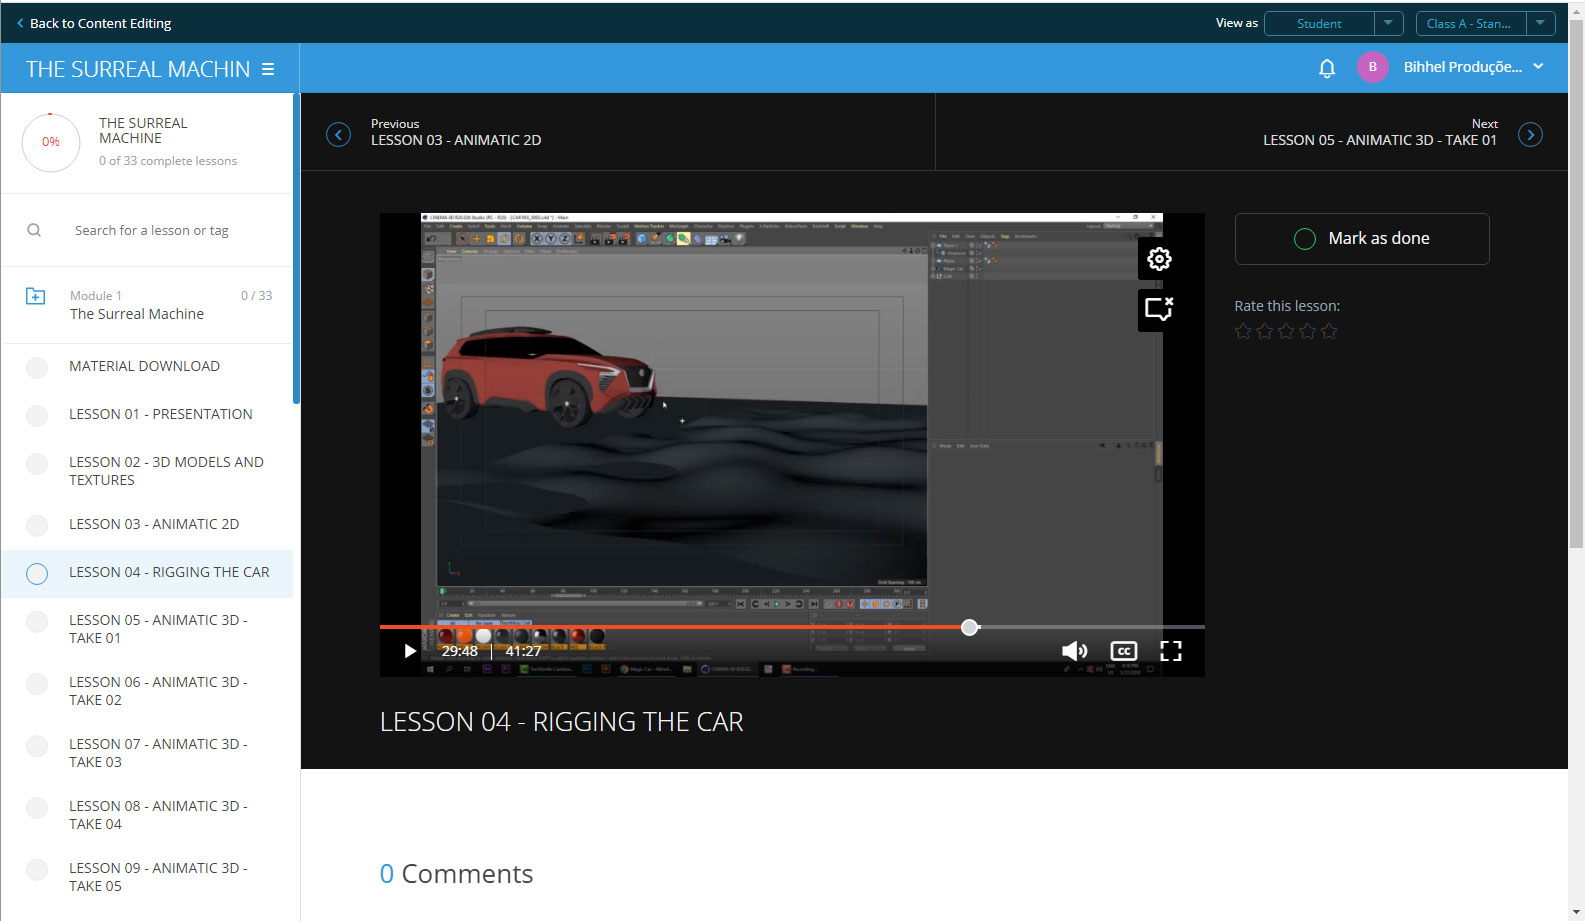Expand the Bihhel Produções user menu
1585x921 pixels.
tap(1538, 67)
